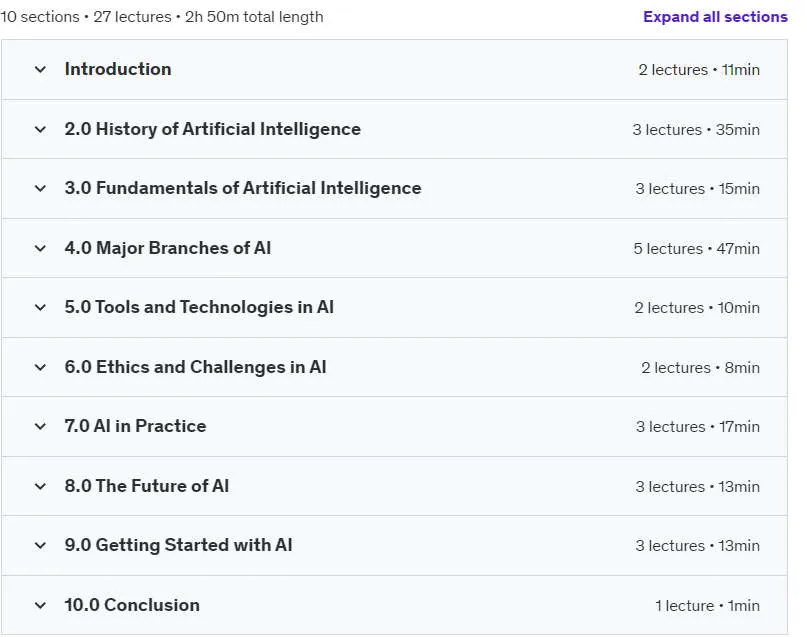Open 4.0 Major Branches of AI title

pyautogui.click(x=168, y=248)
